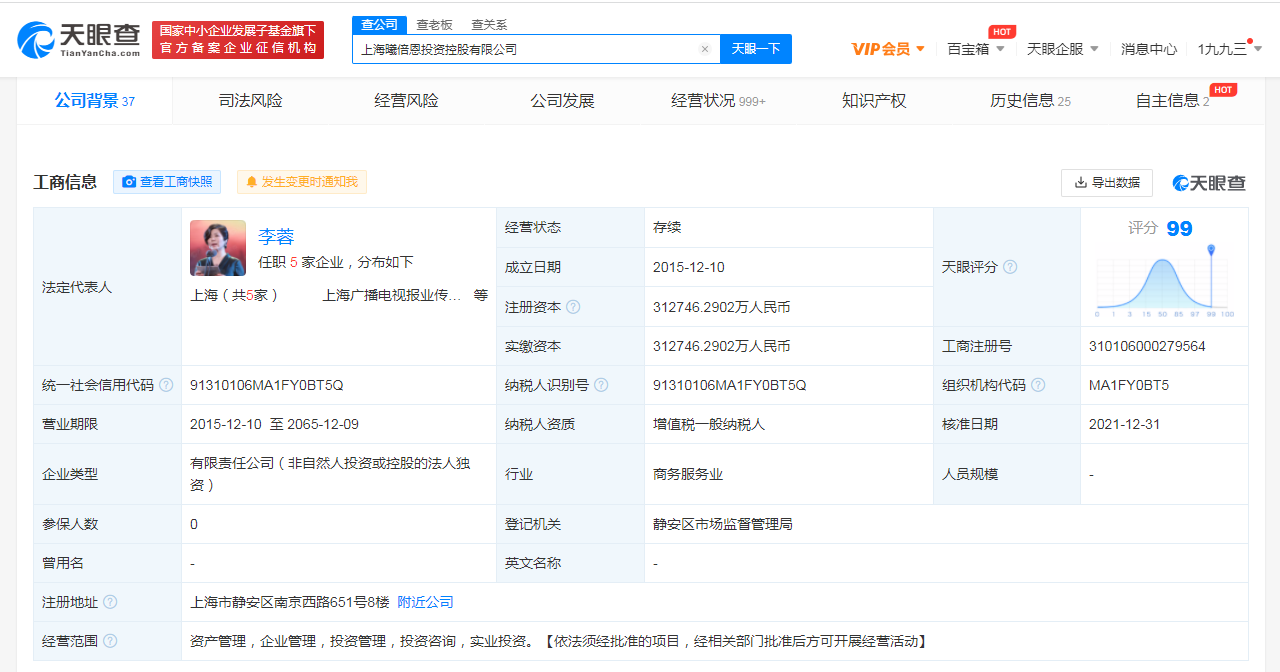Open the 司法风险 tab

pyautogui.click(x=251, y=101)
